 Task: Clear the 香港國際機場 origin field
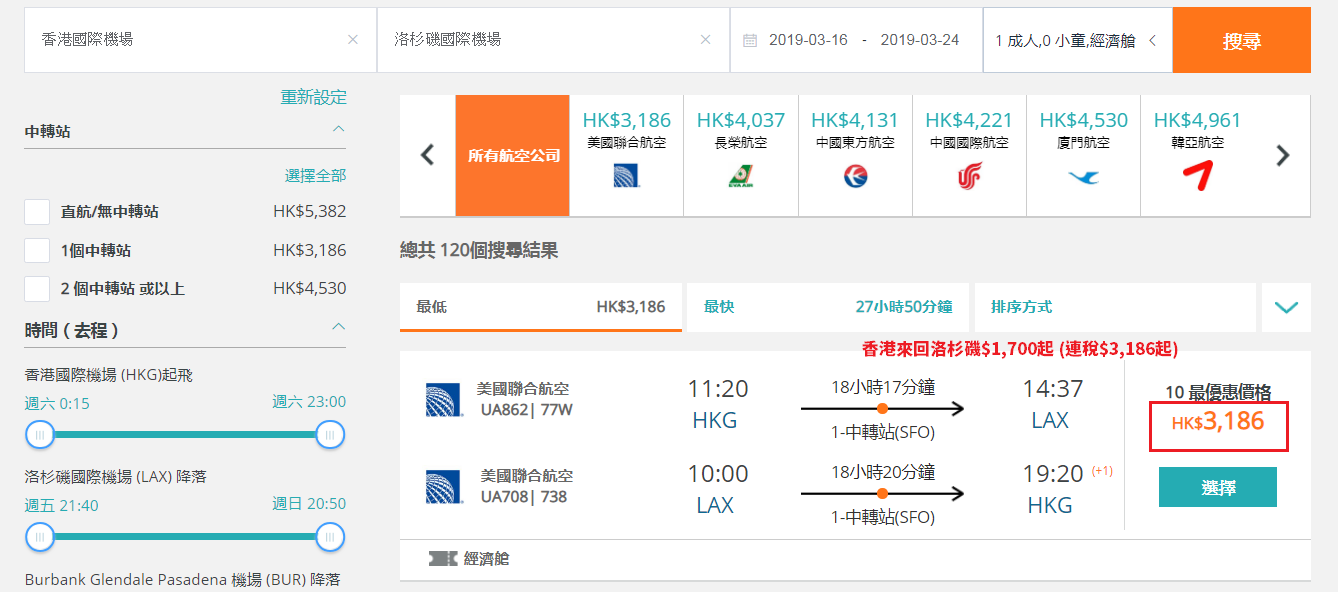(353, 40)
